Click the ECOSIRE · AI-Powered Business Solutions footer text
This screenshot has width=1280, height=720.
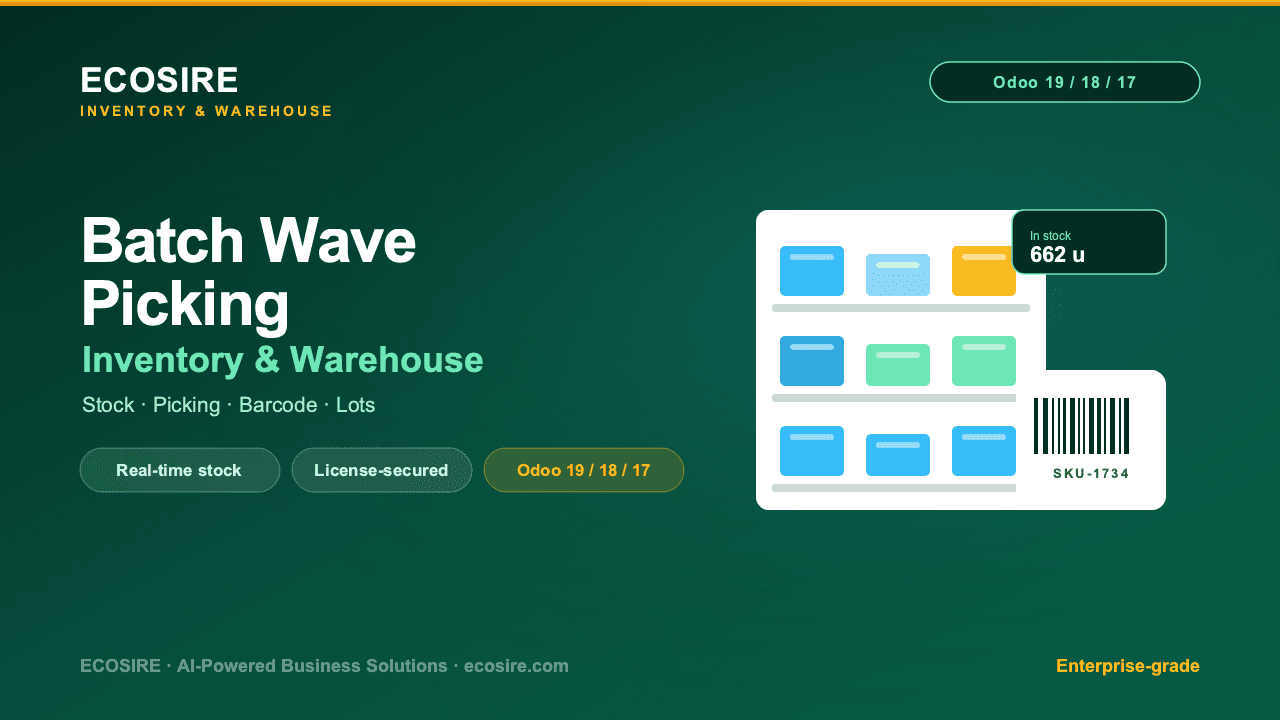tap(324, 666)
